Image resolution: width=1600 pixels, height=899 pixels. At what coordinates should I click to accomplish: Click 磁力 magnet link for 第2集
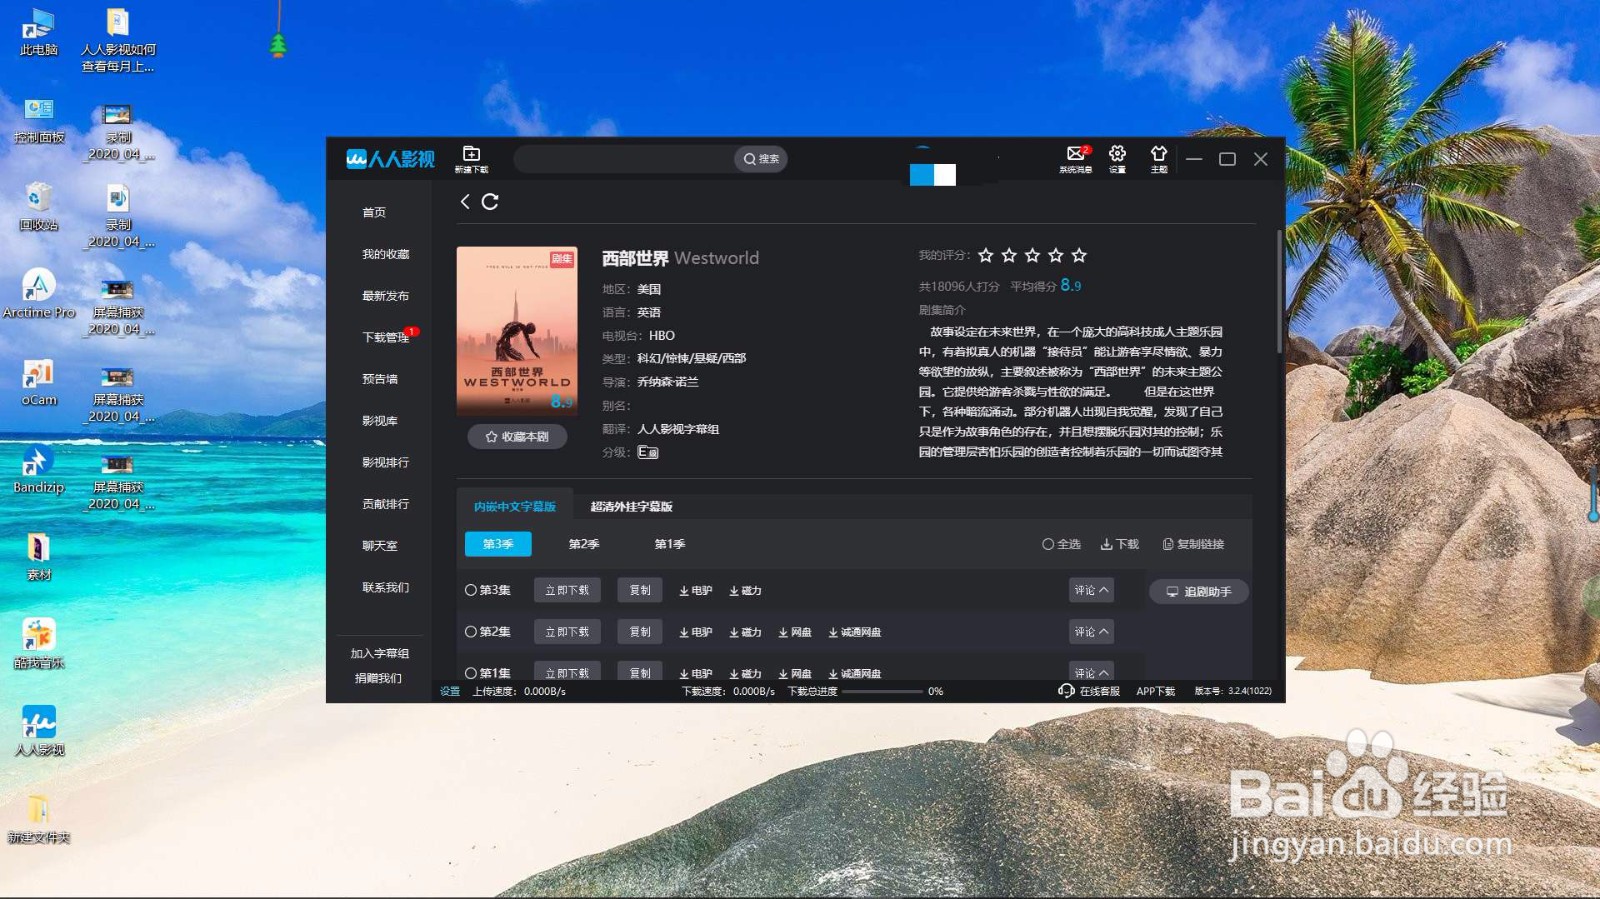click(746, 632)
